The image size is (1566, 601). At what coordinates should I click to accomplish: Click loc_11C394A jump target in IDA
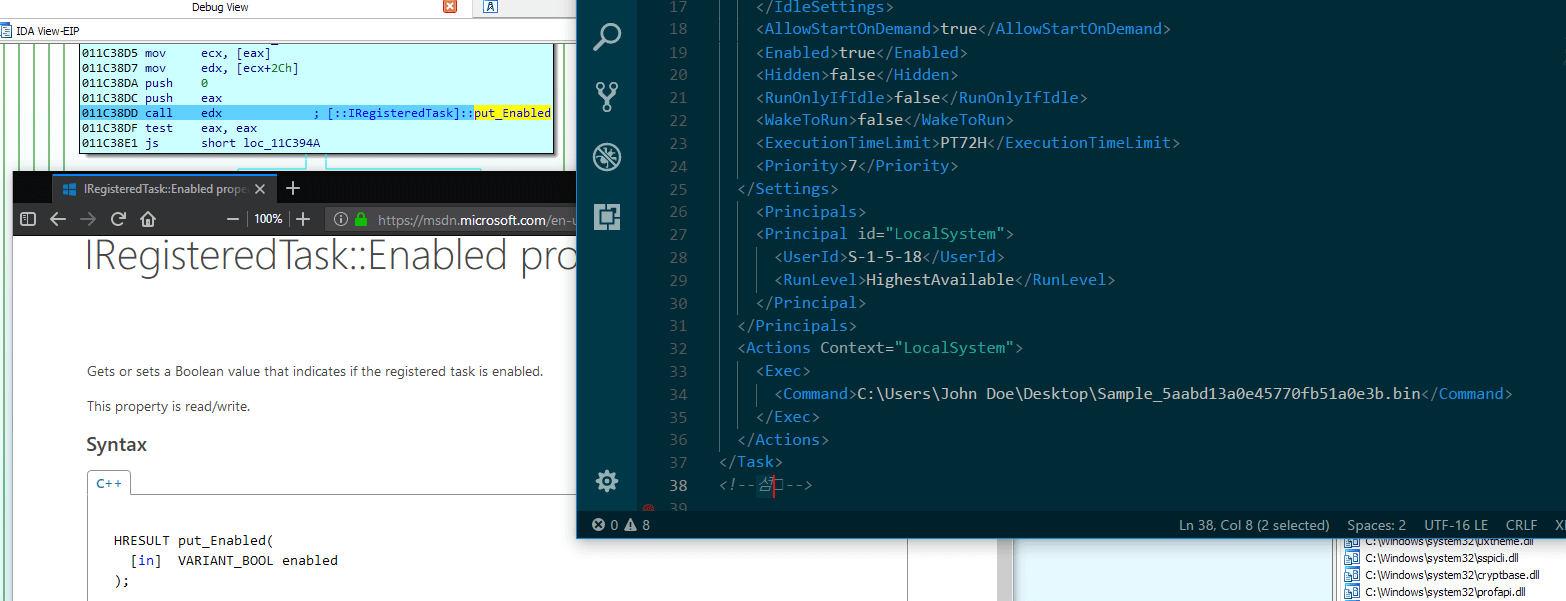click(282, 143)
